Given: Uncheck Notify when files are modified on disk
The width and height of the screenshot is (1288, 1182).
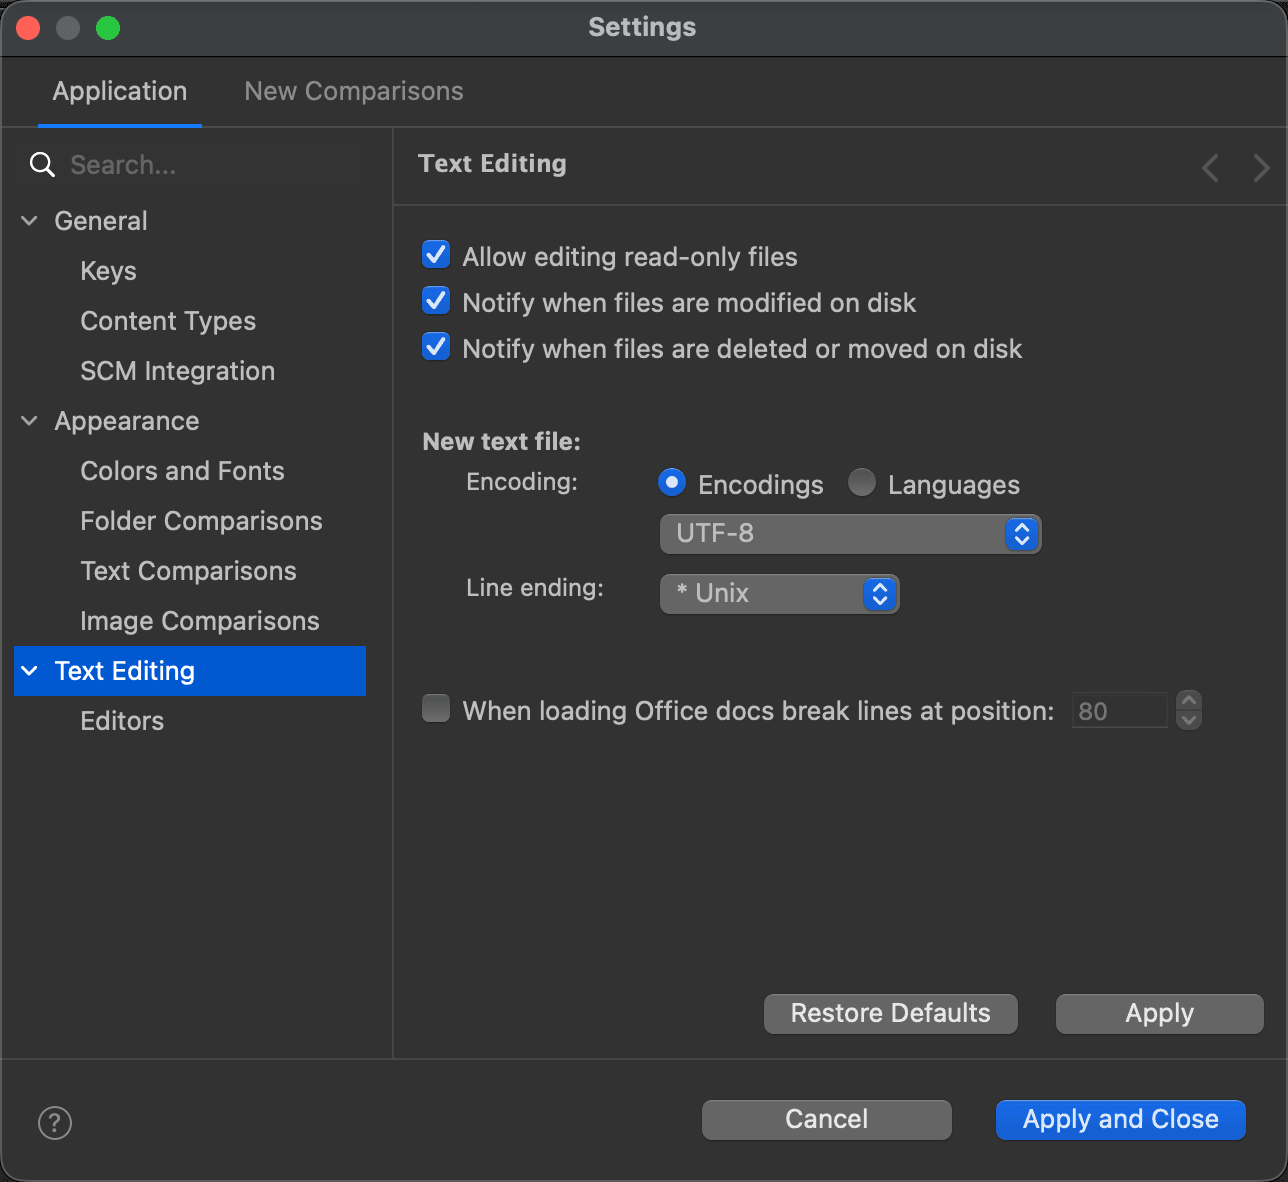Looking at the screenshot, I should point(436,301).
